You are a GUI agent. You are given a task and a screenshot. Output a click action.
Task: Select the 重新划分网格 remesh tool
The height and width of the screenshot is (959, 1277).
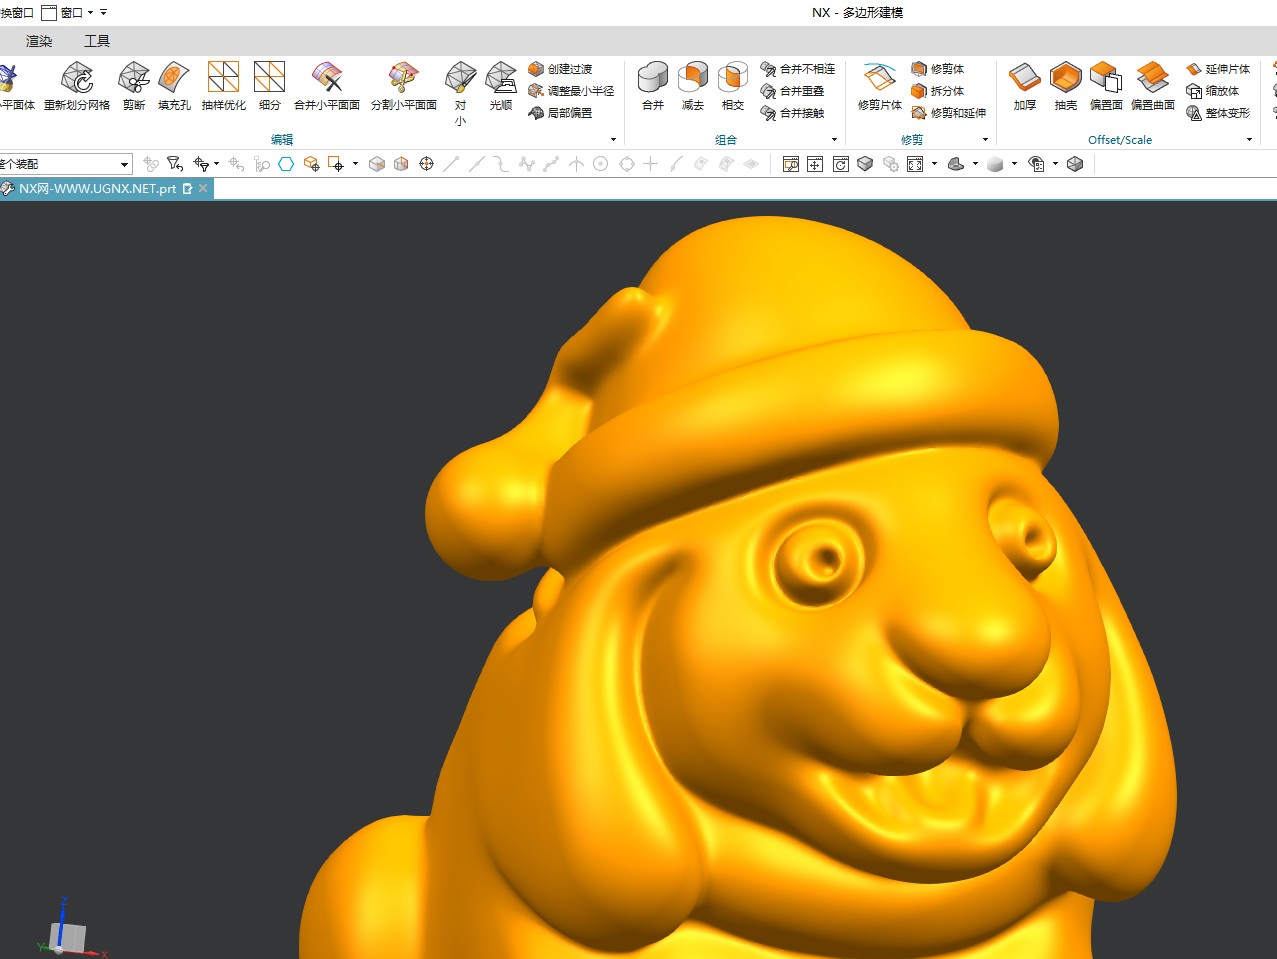(77, 86)
